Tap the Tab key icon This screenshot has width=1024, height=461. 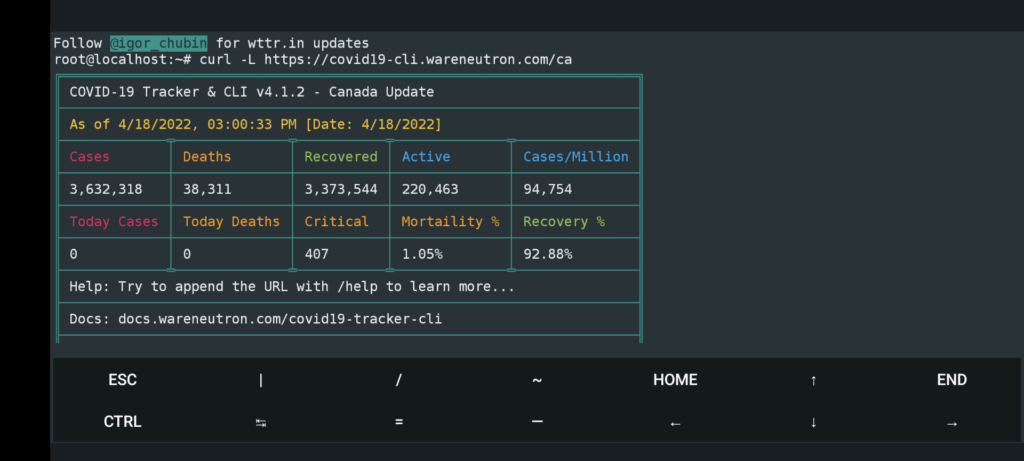click(x=261, y=422)
